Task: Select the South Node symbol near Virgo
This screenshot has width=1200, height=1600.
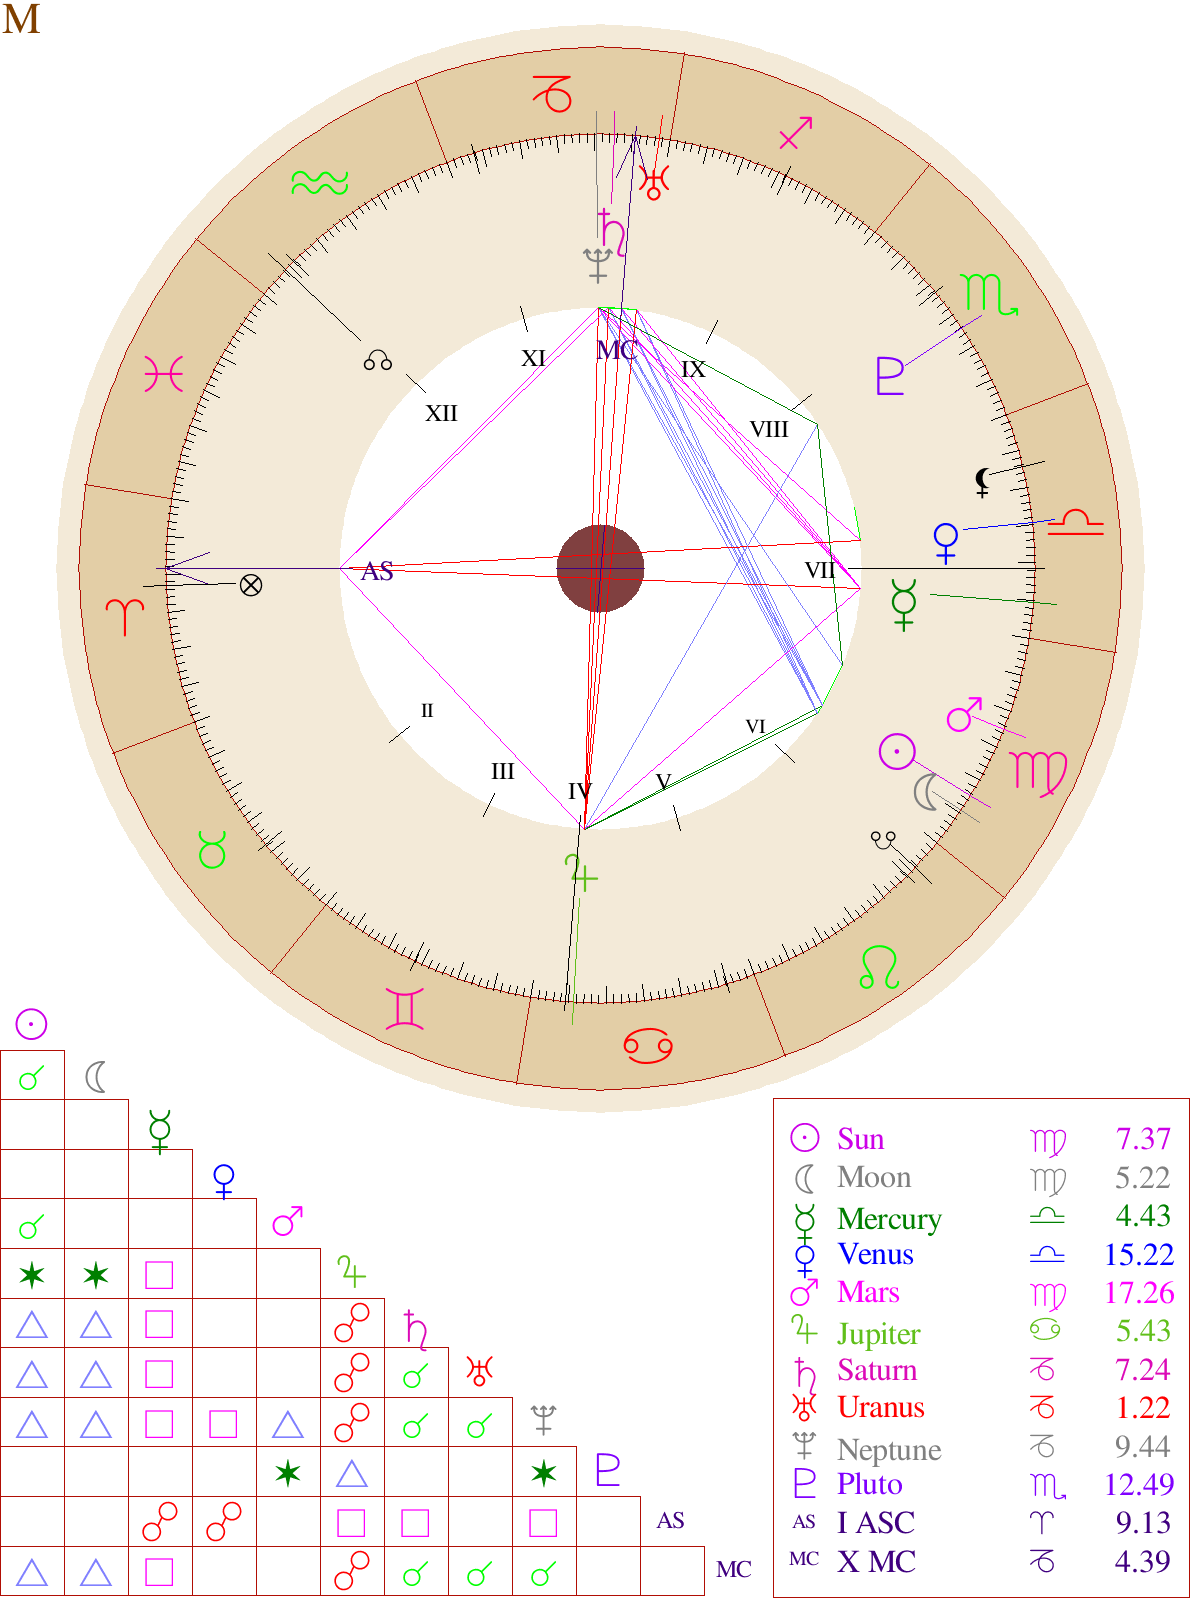Action: [883, 840]
